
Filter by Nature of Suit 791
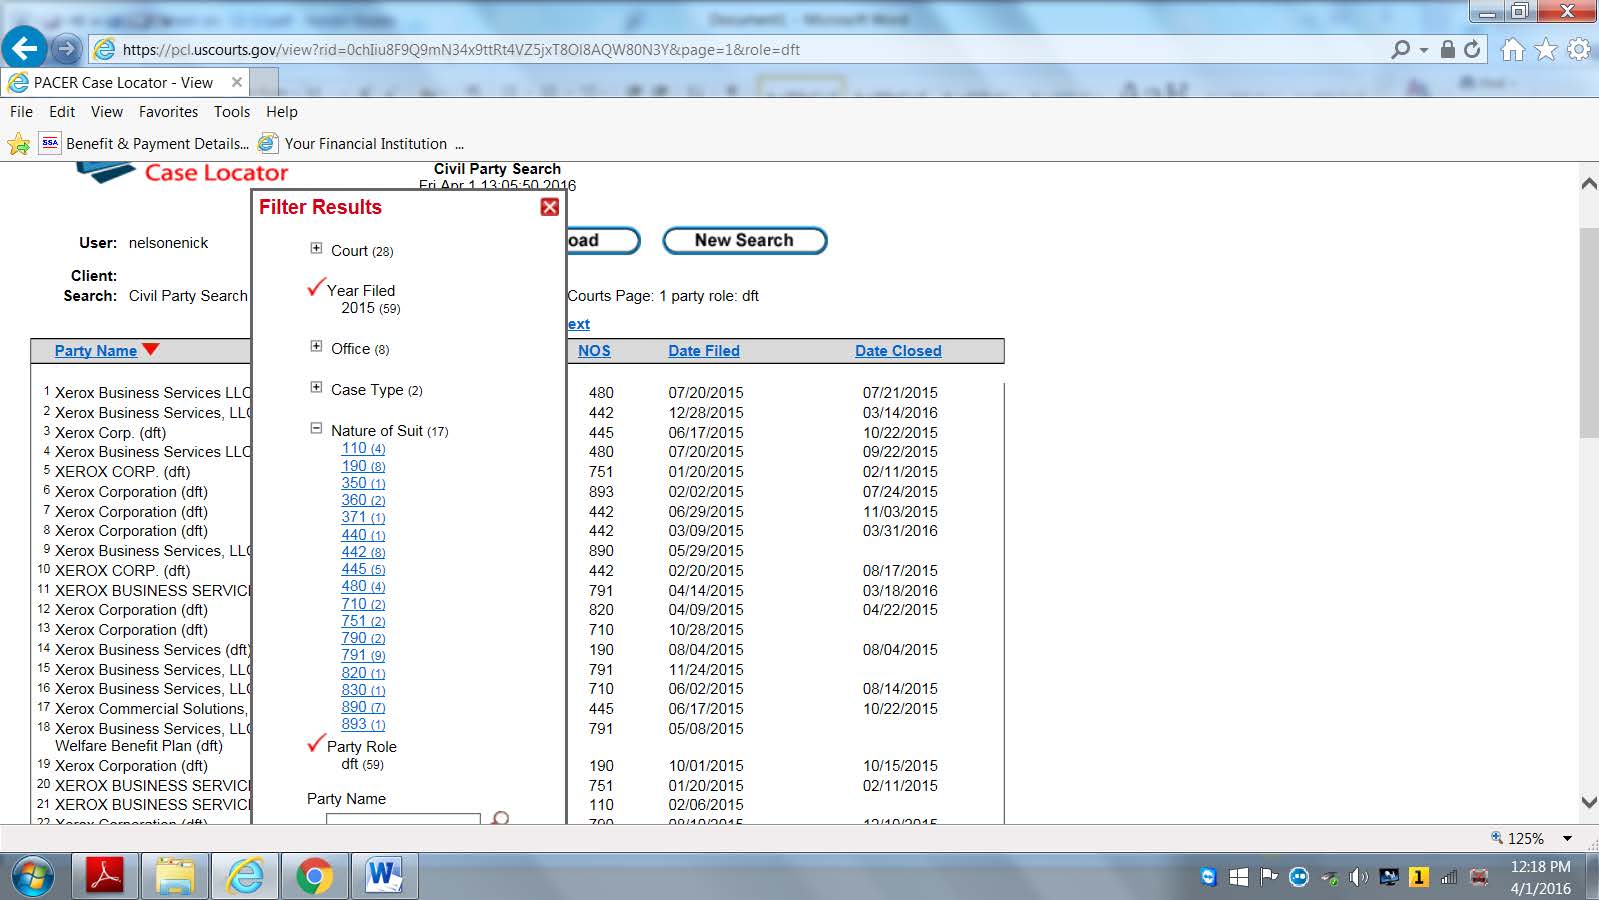(363, 655)
